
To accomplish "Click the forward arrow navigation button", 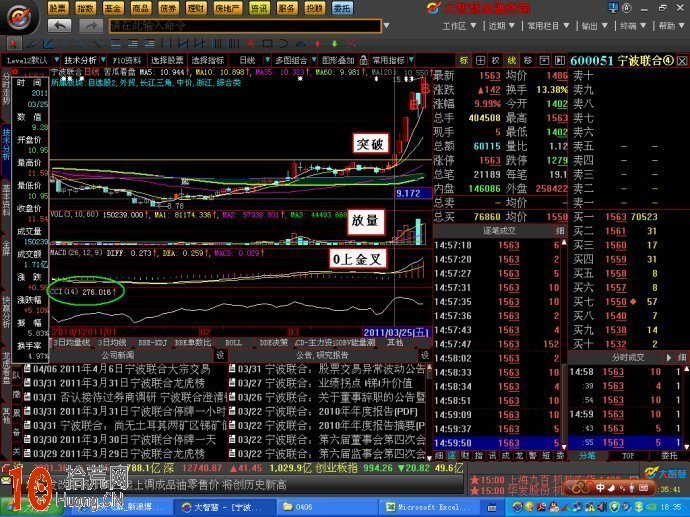I will pos(91,26).
